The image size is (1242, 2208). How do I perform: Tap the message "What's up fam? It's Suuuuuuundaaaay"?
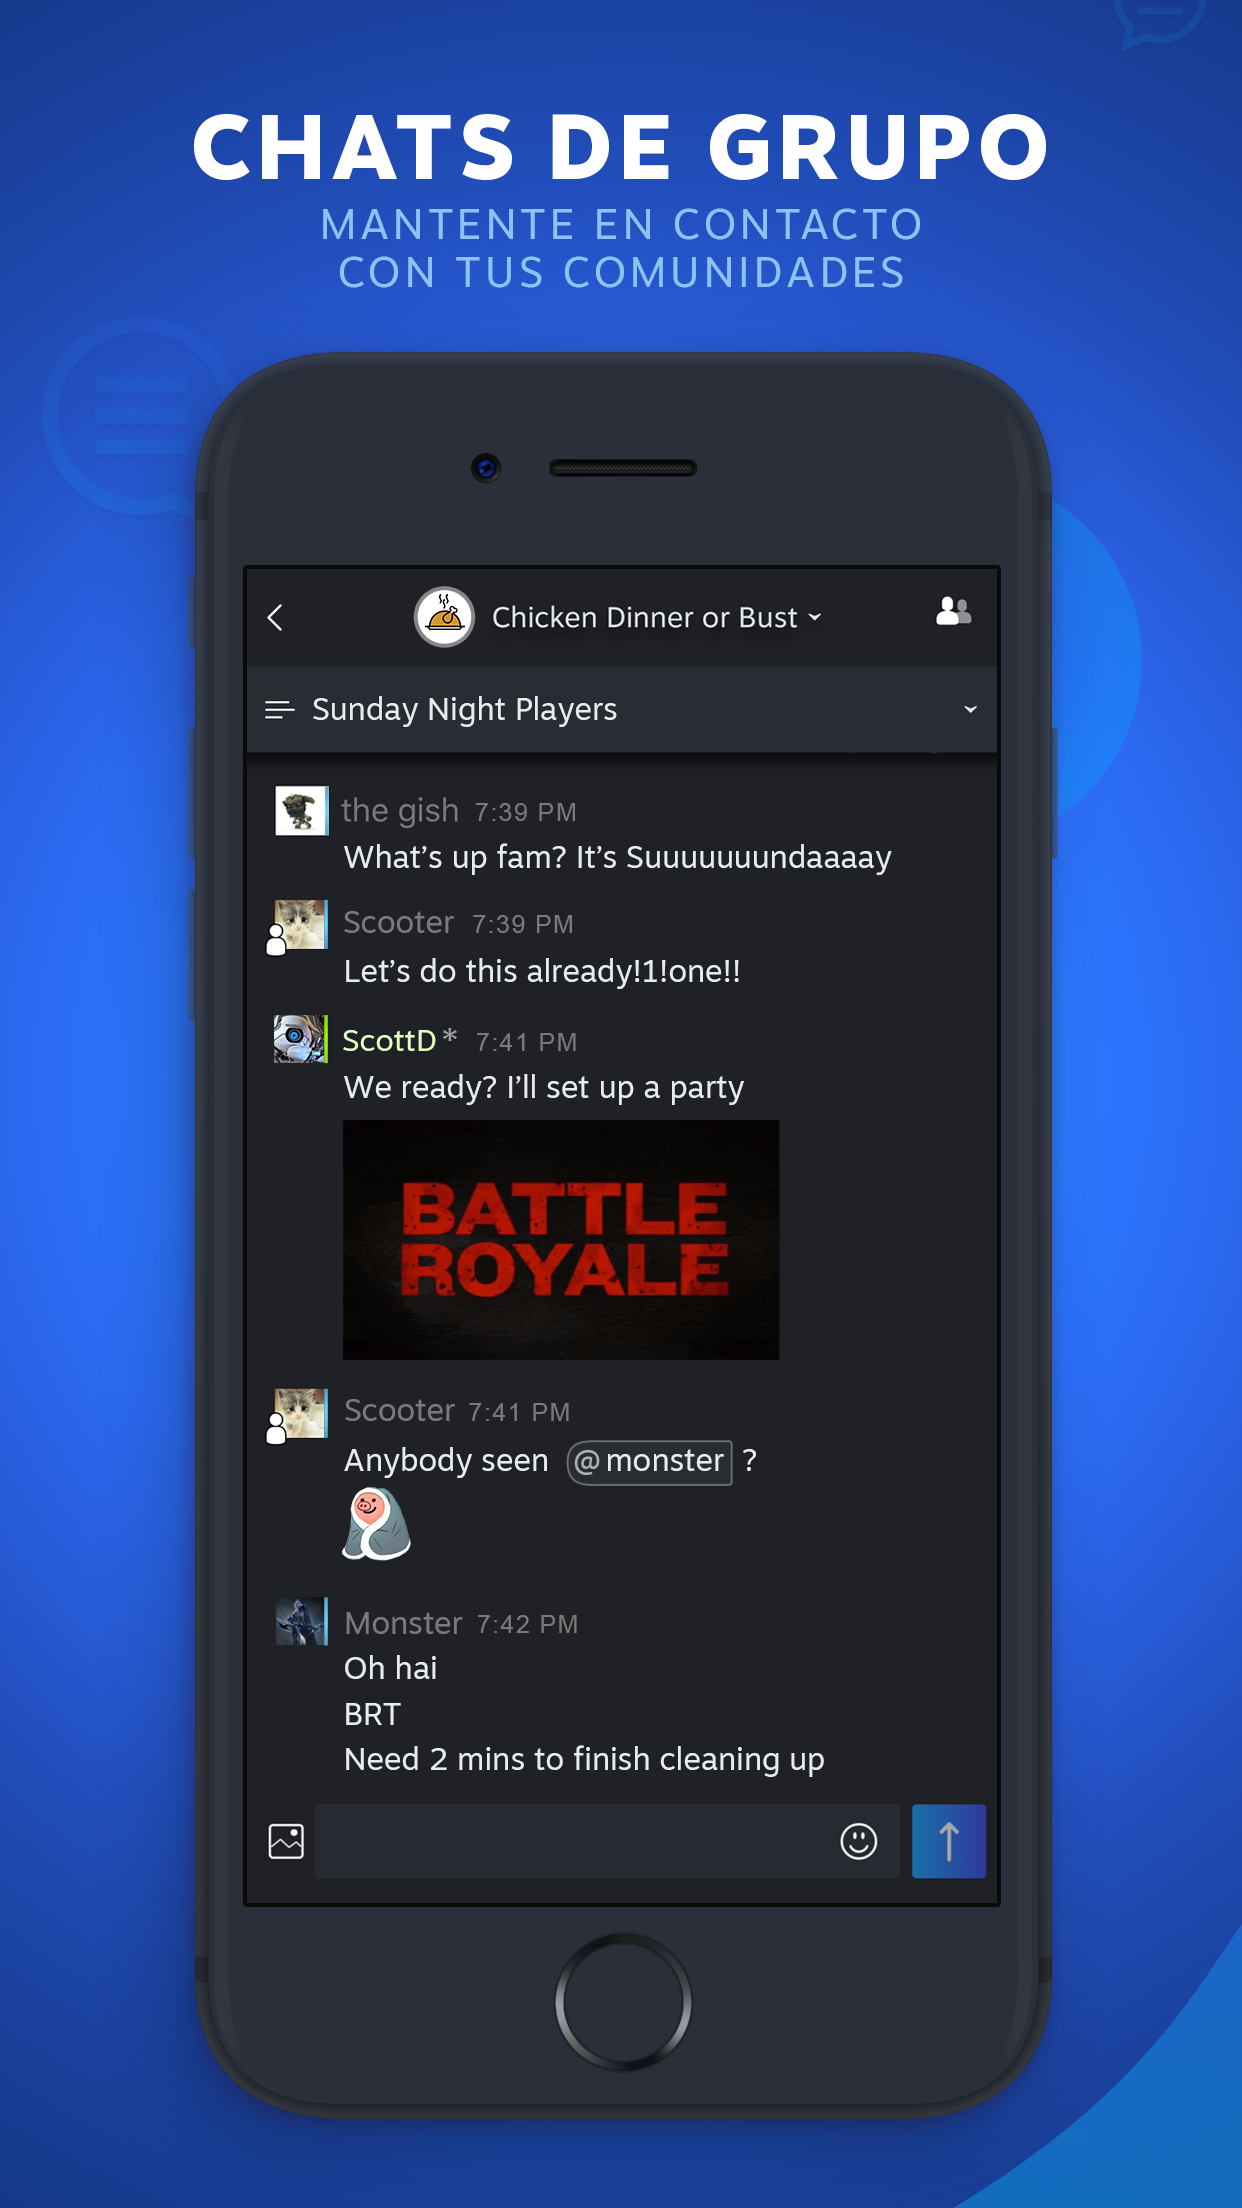(x=618, y=858)
